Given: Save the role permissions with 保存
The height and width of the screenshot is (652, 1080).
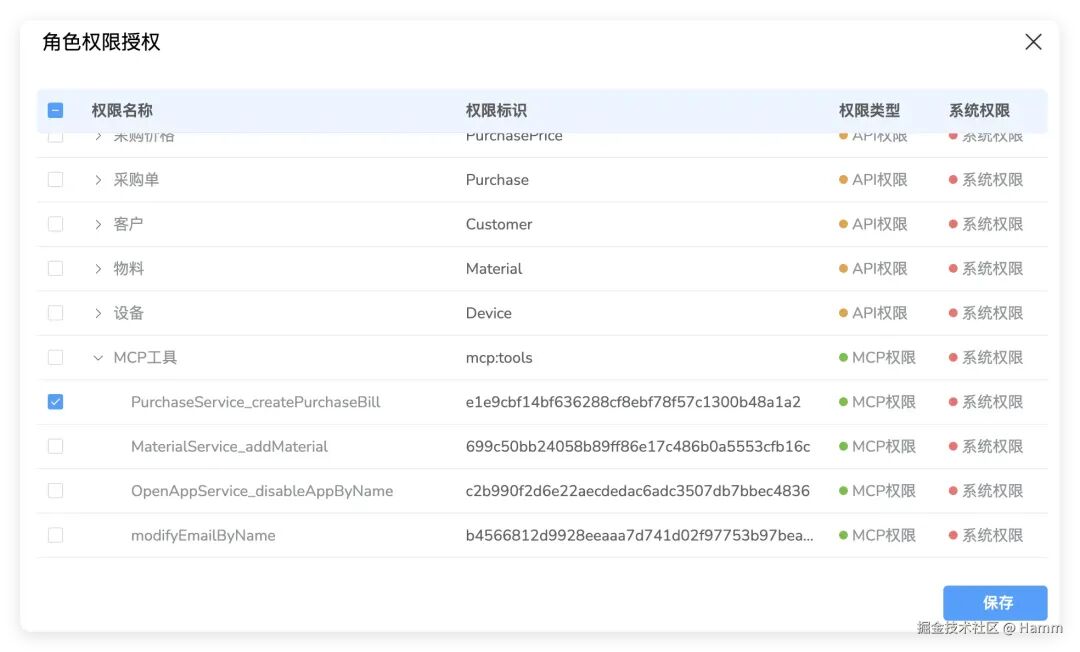Looking at the screenshot, I should 995,603.
